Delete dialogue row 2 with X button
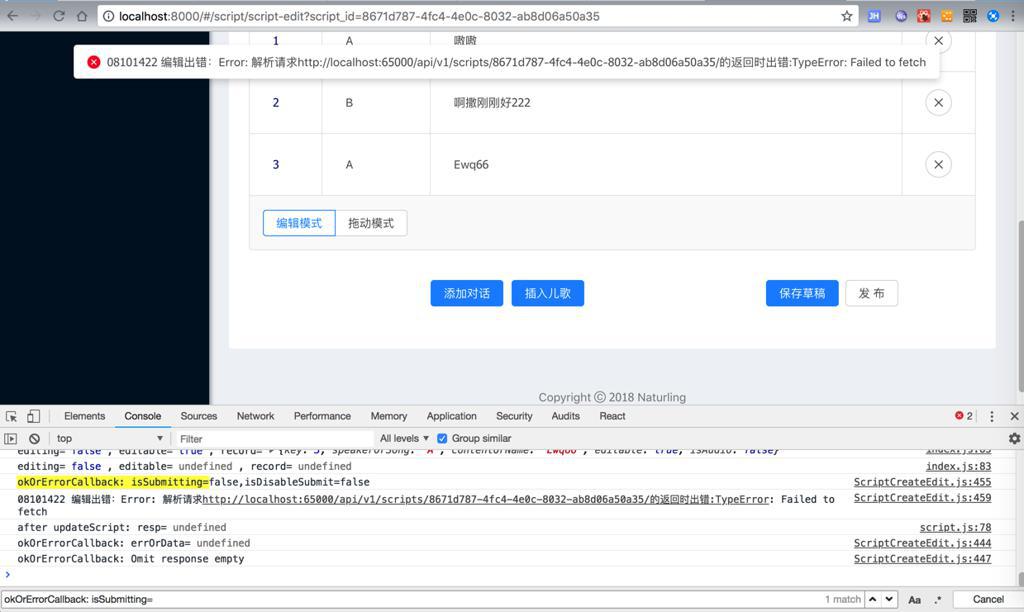The height and width of the screenshot is (612, 1024). click(x=938, y=103)
